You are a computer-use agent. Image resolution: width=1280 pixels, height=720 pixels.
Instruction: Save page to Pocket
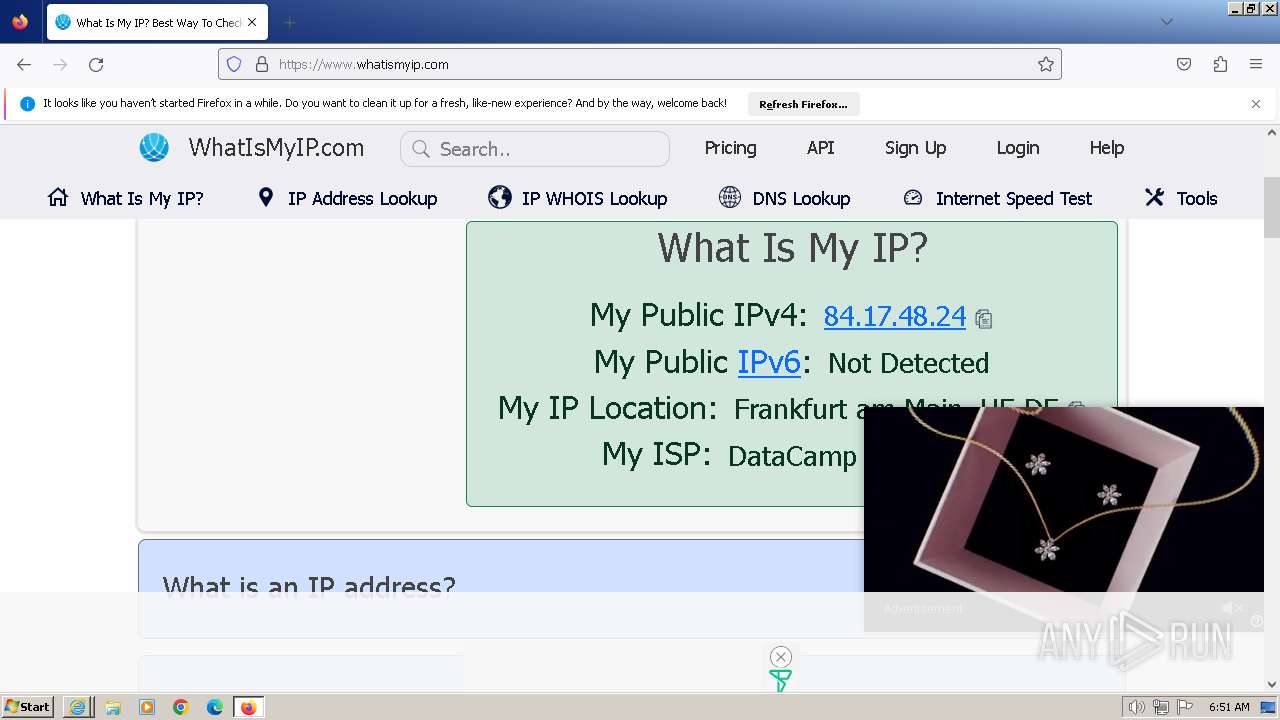[1184, 64]
